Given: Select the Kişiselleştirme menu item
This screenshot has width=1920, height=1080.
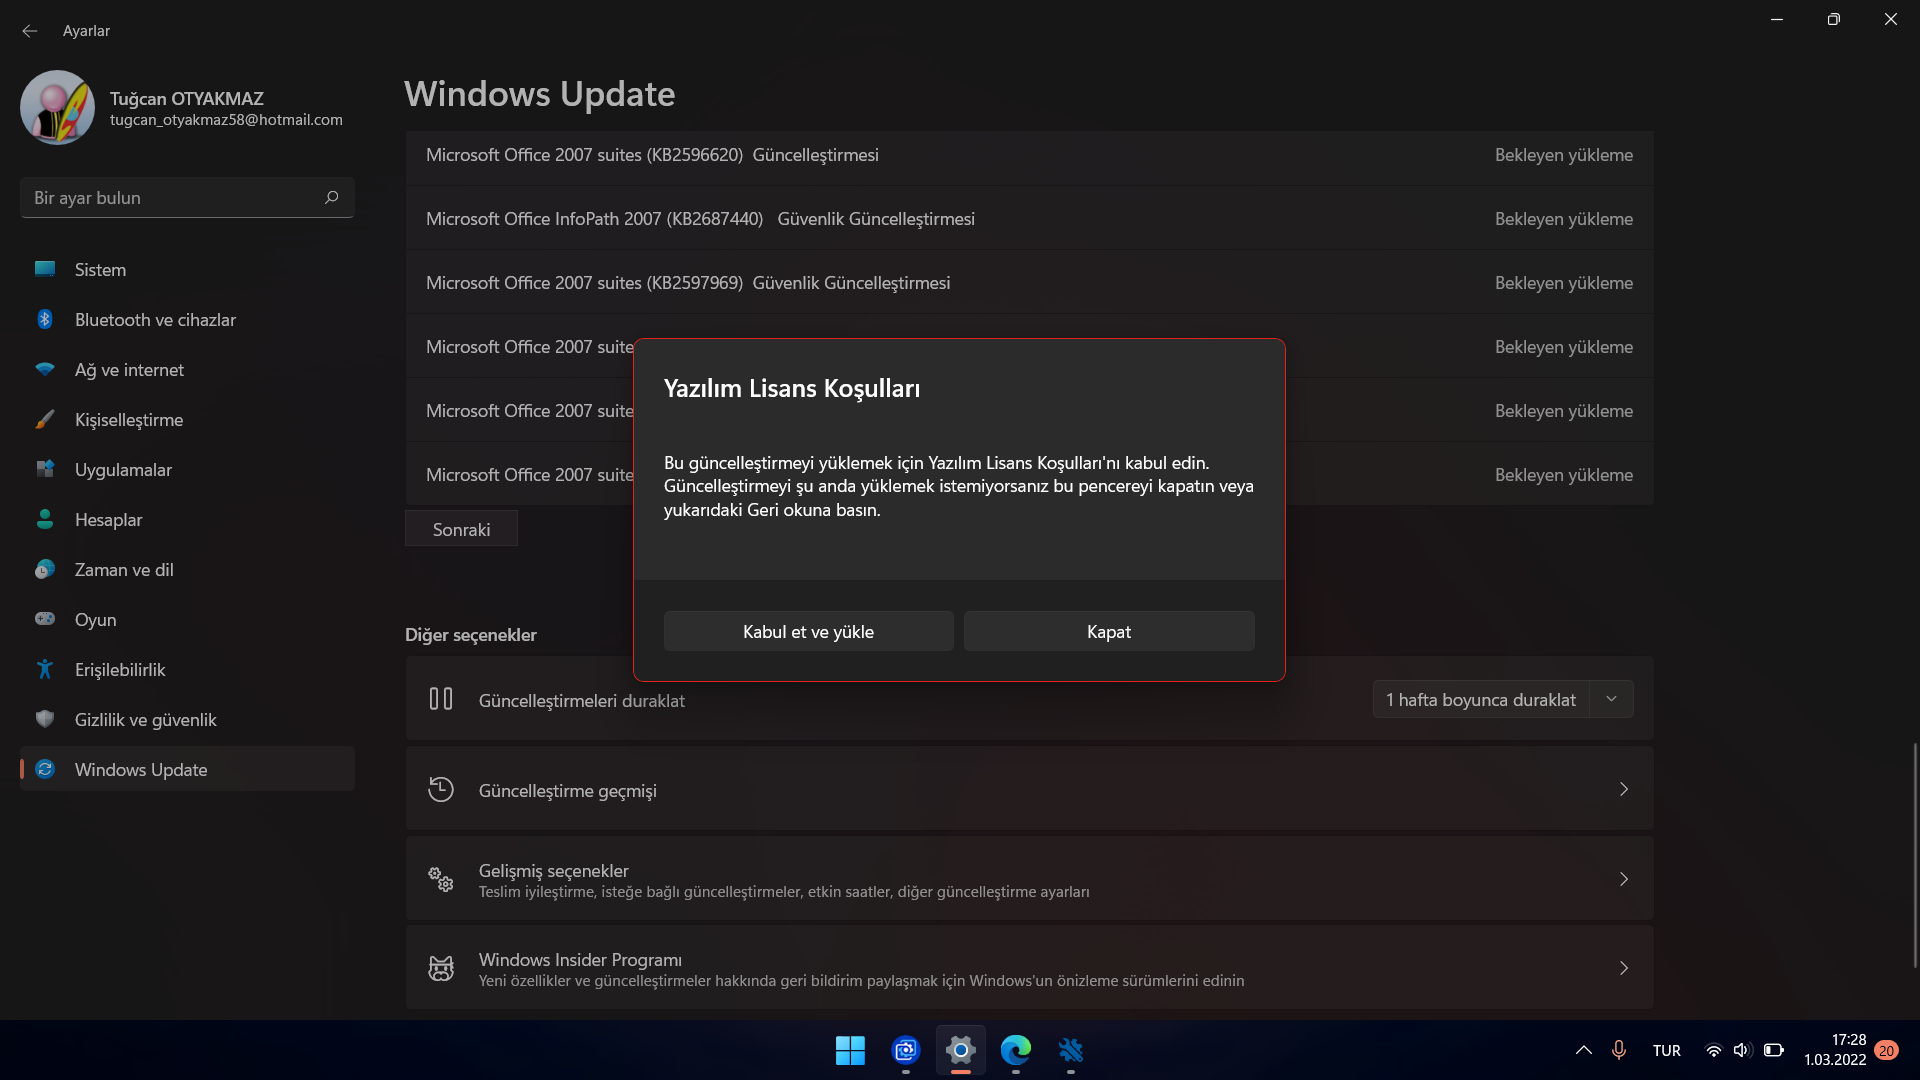Looking at the screenshot, I should click(129, 420).
